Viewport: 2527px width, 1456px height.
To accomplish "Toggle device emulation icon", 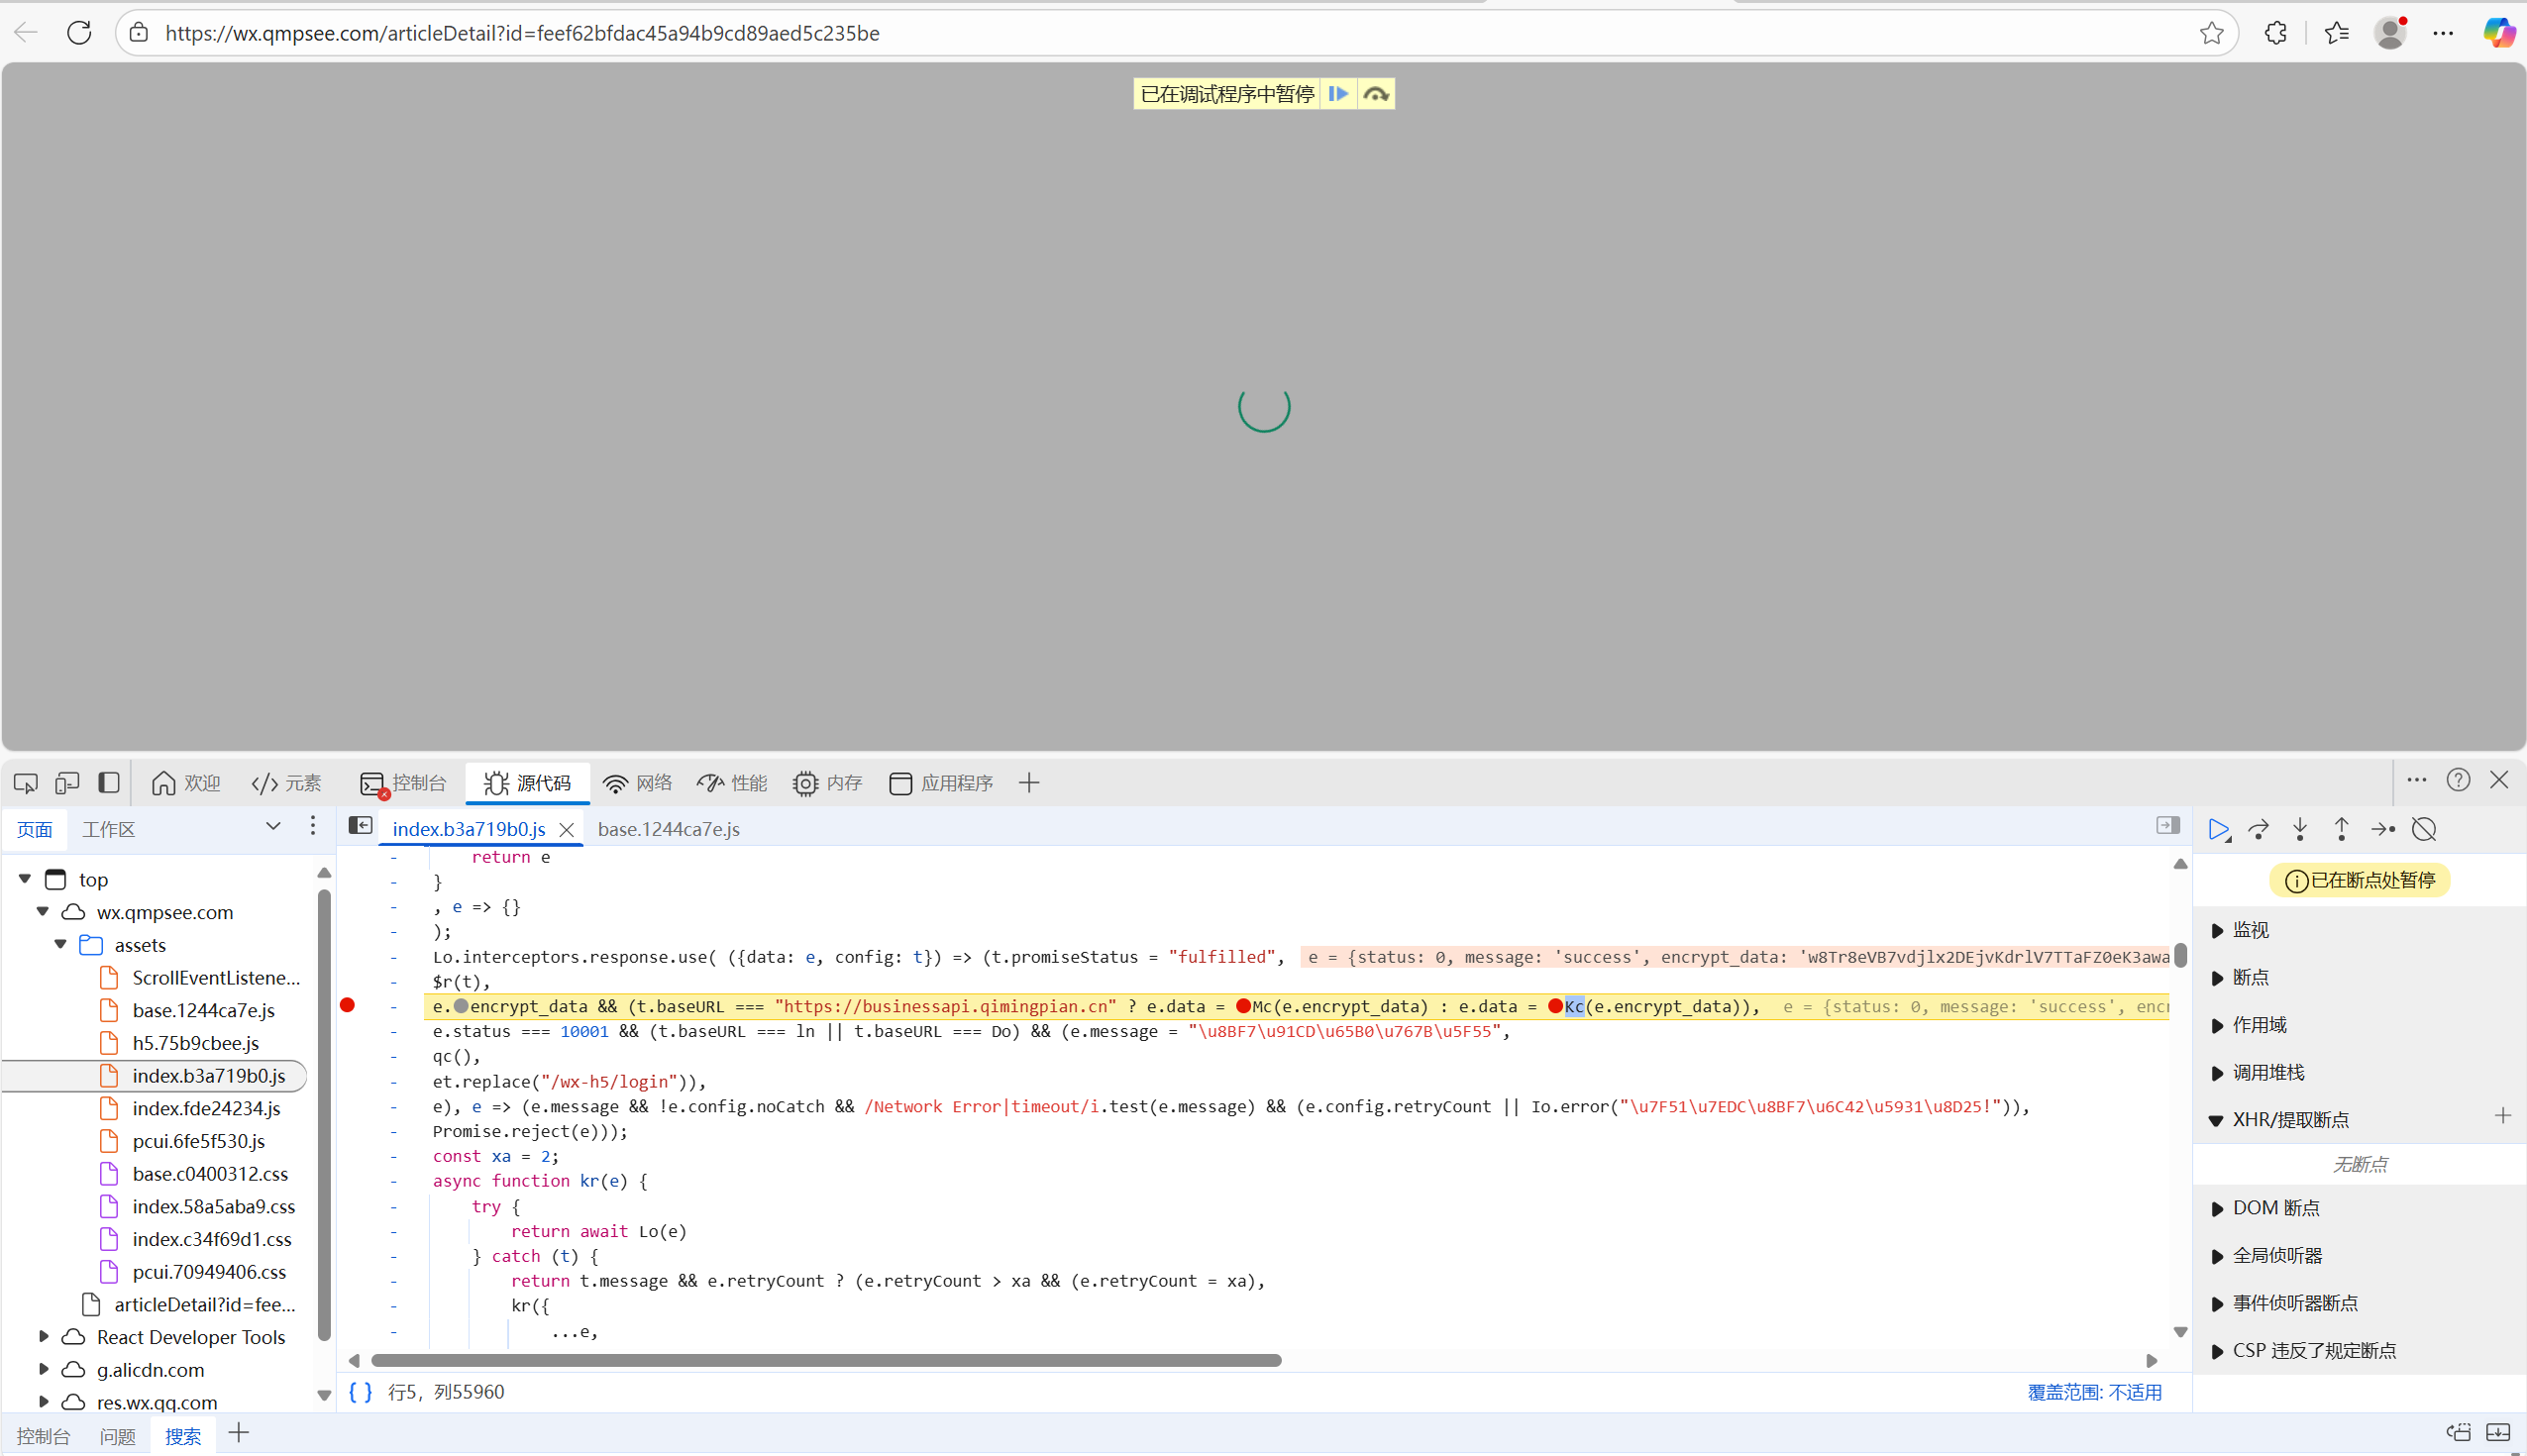I will tap(67, 783).
